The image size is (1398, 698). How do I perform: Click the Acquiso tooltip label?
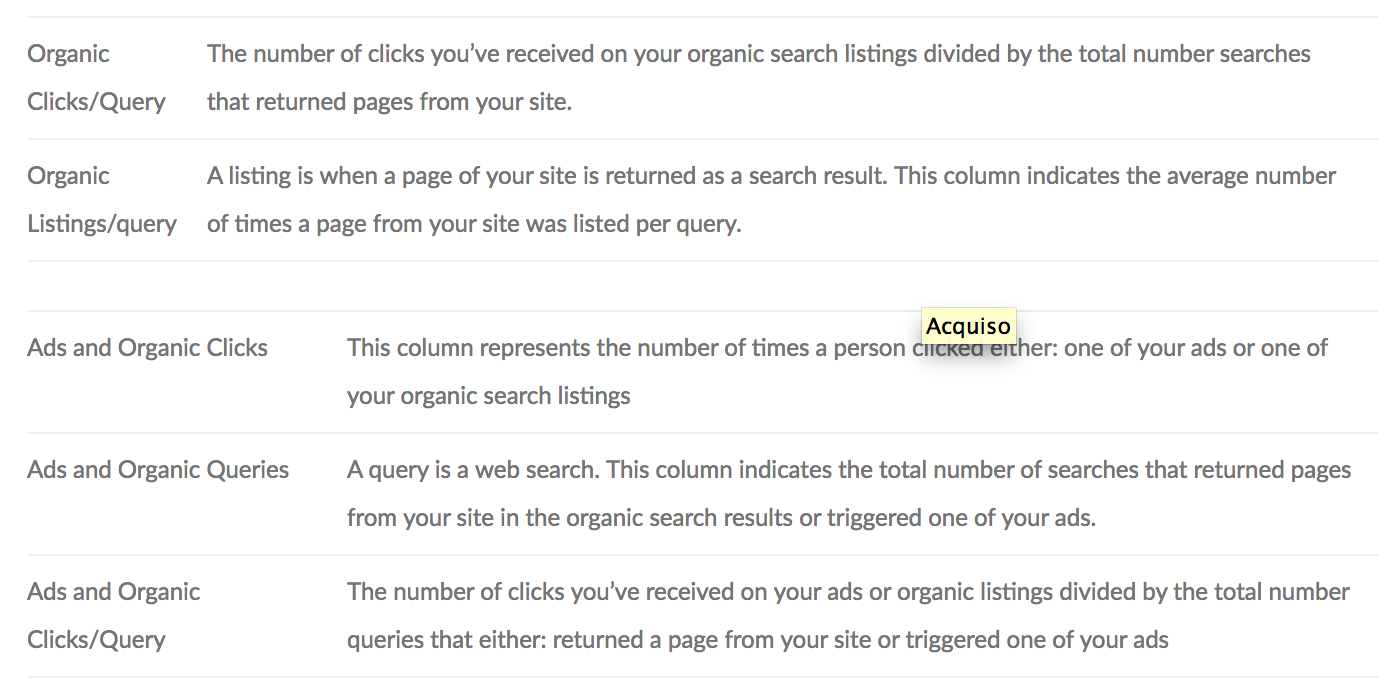click(968, 326)
